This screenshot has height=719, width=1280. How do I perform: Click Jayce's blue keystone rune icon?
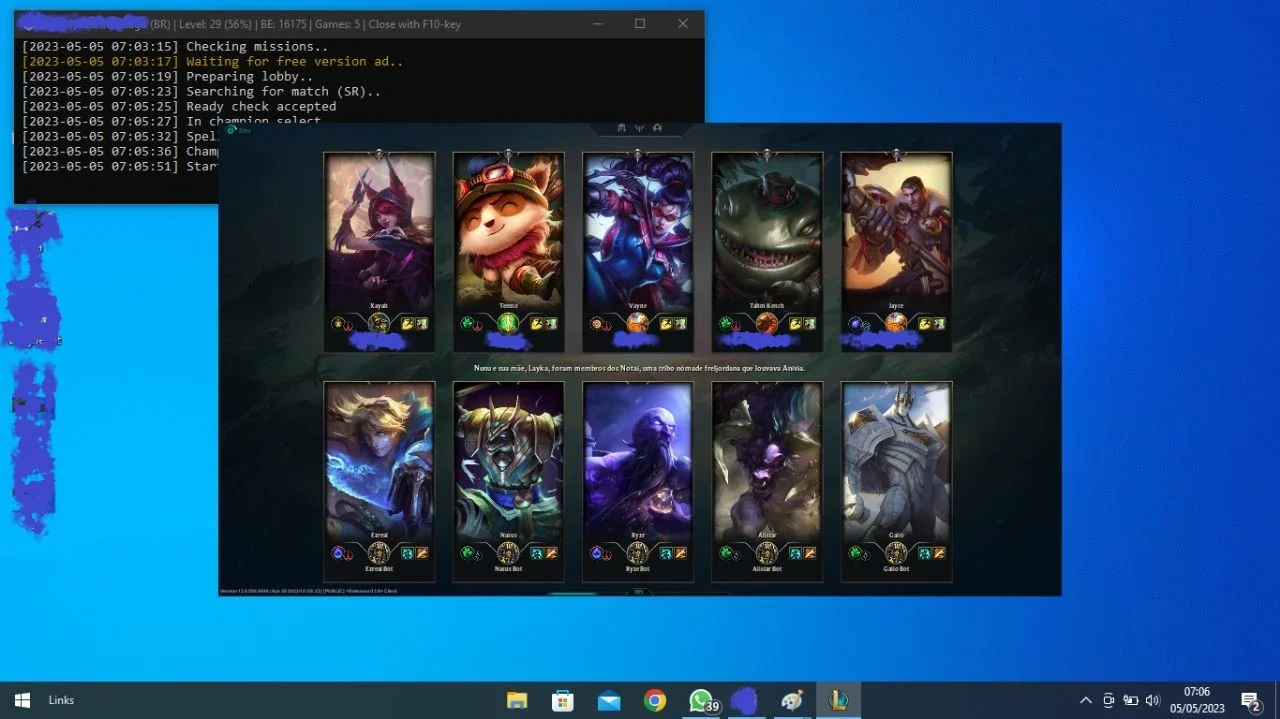click(855, 323)
